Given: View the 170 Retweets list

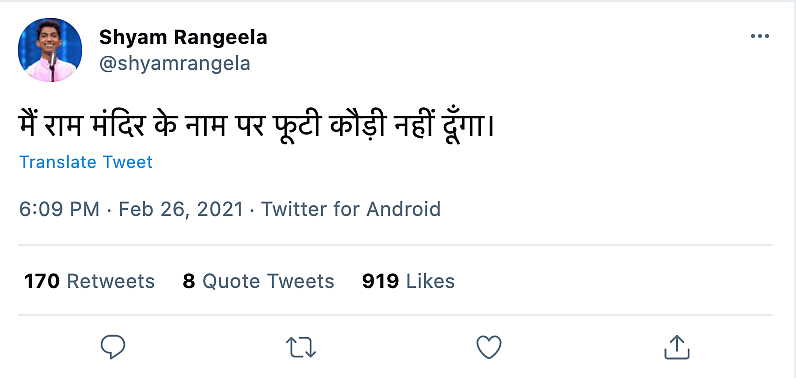Looking at the screenshot, I should click(89, 281).
